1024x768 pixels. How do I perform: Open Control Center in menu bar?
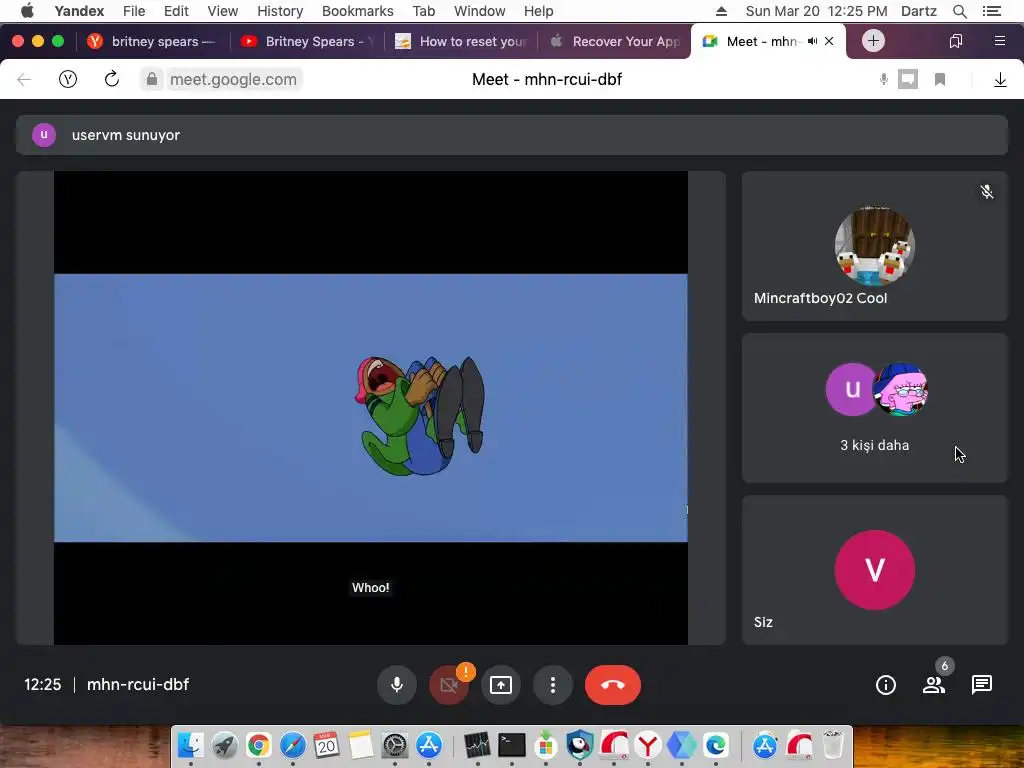tap(991, 11)
